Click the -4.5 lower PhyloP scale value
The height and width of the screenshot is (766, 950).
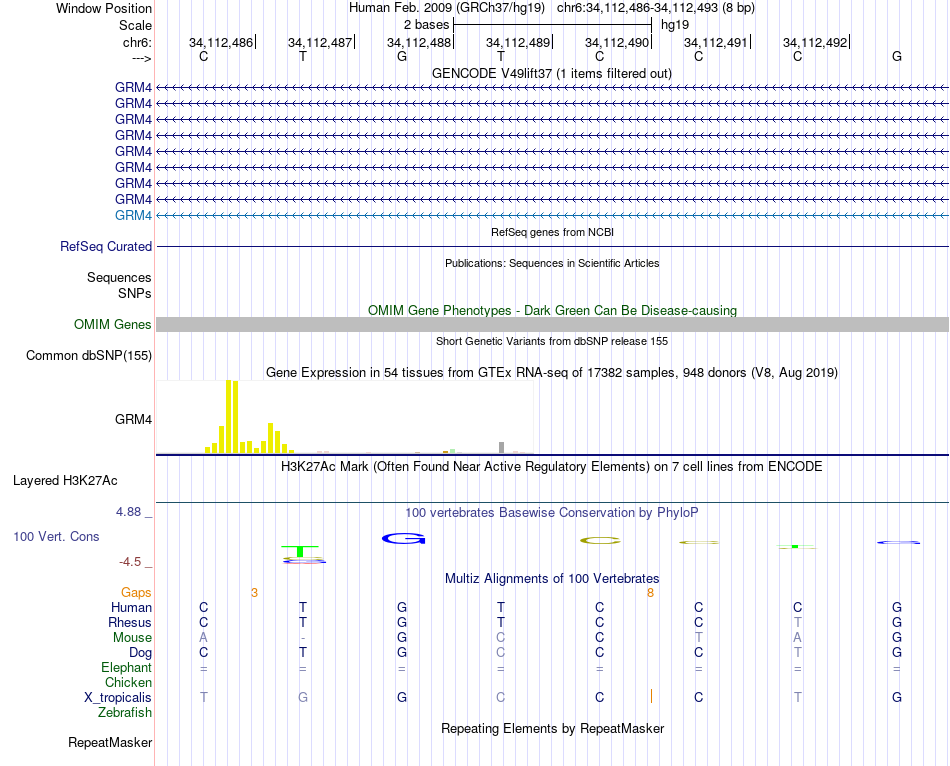(x=130, y=562)
